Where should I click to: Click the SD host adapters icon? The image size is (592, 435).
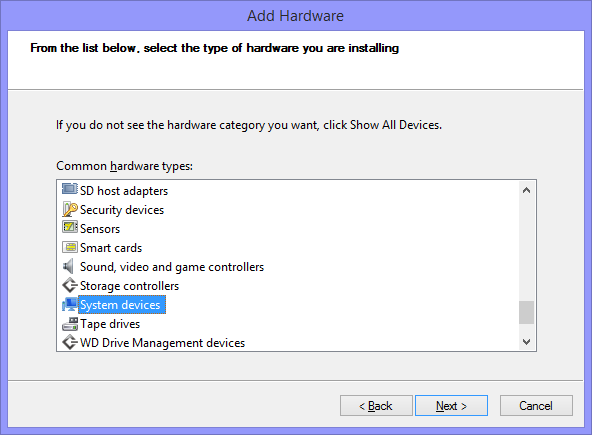coord(69,189)
